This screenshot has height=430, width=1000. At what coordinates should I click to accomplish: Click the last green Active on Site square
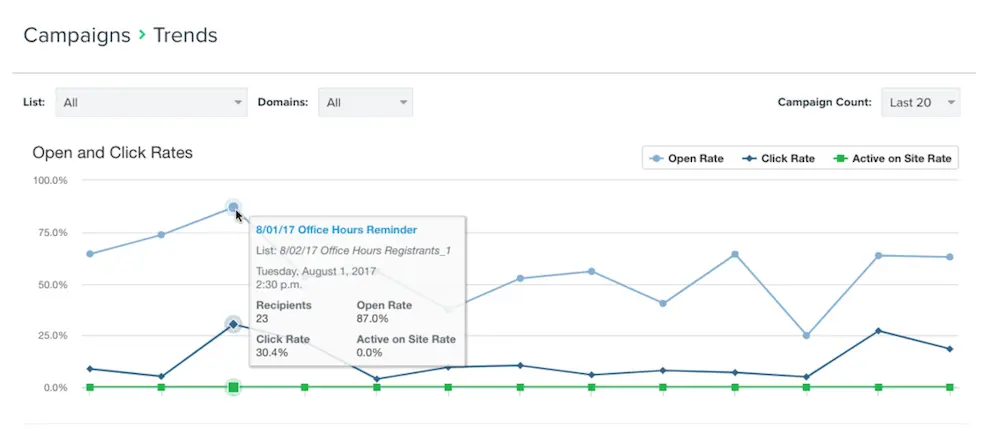pyautogui.click(x=950, y=387)
